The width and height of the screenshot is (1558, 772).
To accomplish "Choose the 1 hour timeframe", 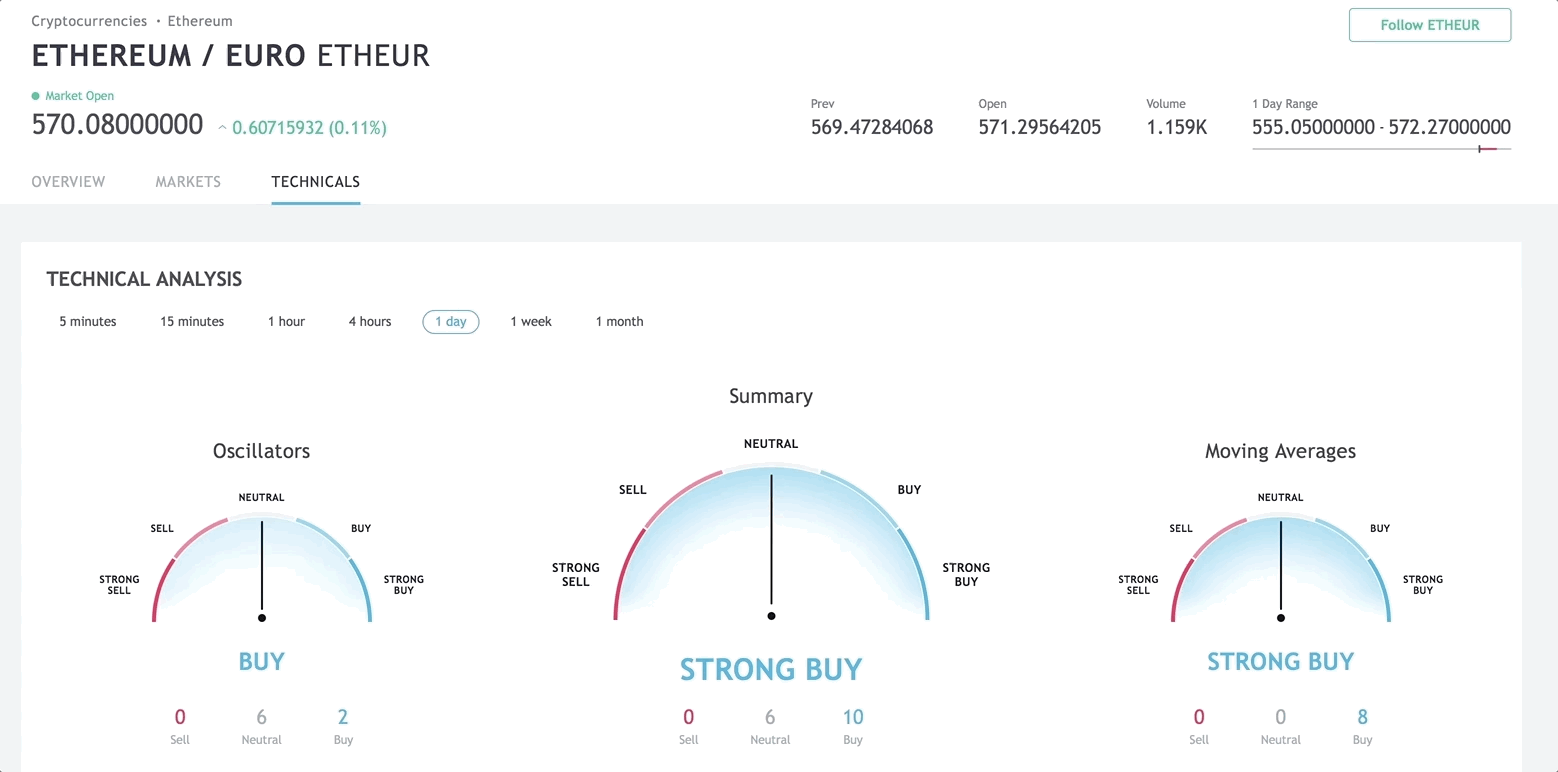I will tap(286, 322).
